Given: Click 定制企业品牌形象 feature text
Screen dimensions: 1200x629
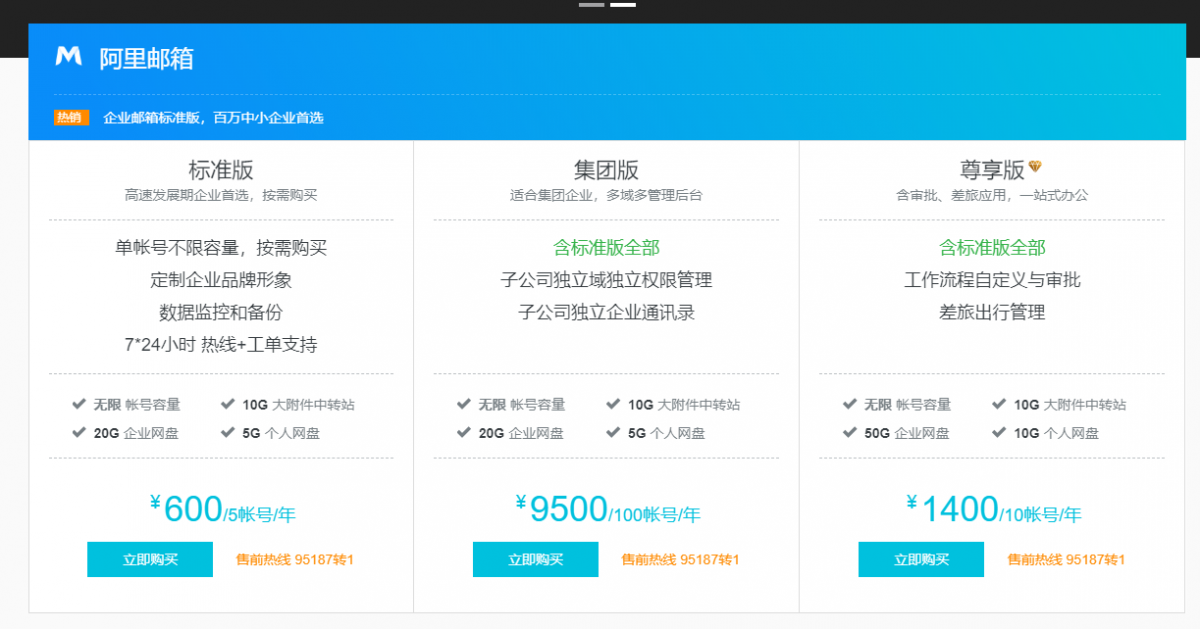Looking at the screenshot, I should point(221,280).
